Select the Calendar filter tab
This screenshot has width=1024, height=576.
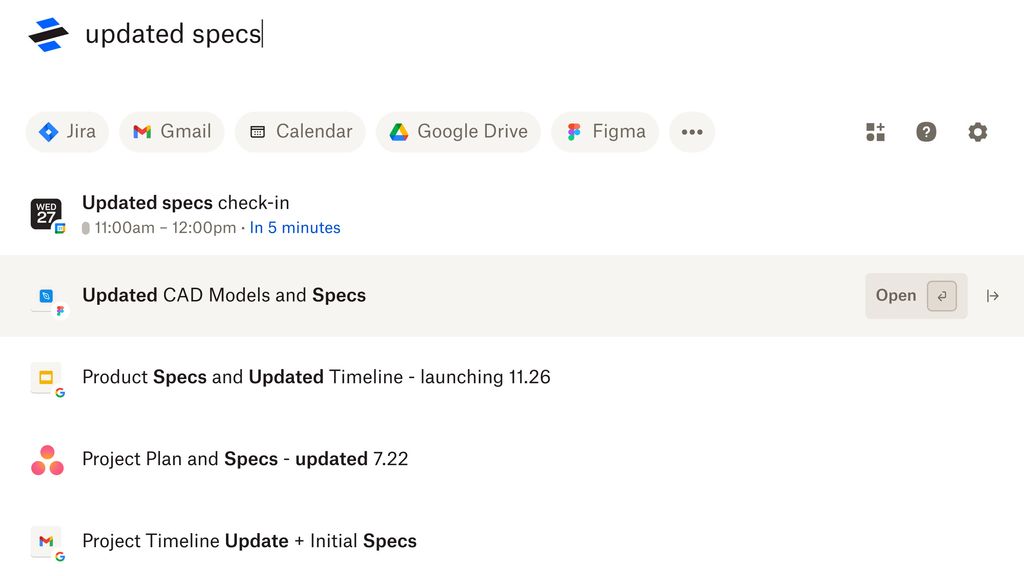300,131
